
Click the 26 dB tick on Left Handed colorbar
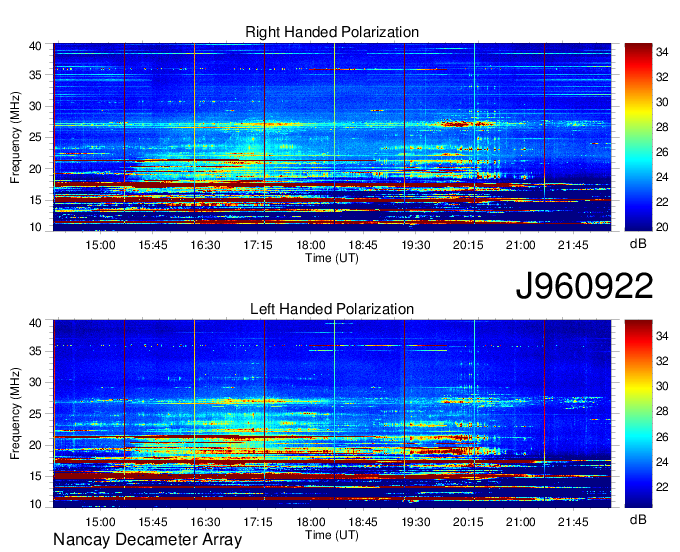click(x=662, y=437)
